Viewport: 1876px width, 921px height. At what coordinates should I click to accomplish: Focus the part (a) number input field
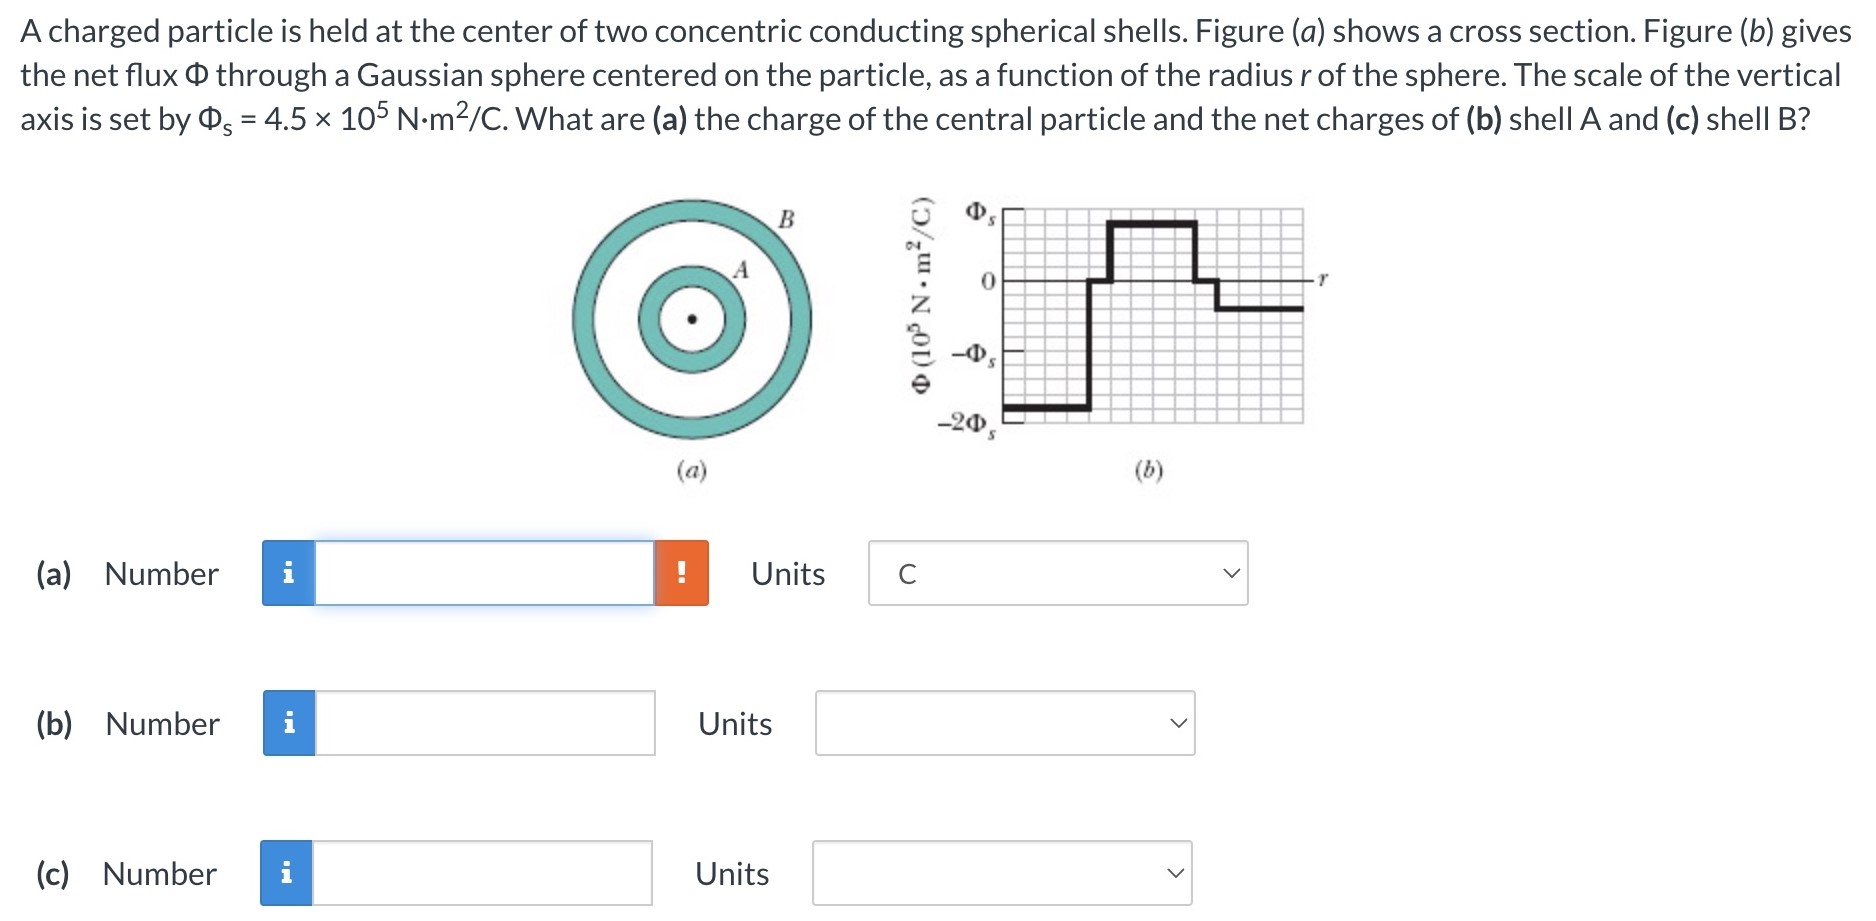tap(485, 573)
